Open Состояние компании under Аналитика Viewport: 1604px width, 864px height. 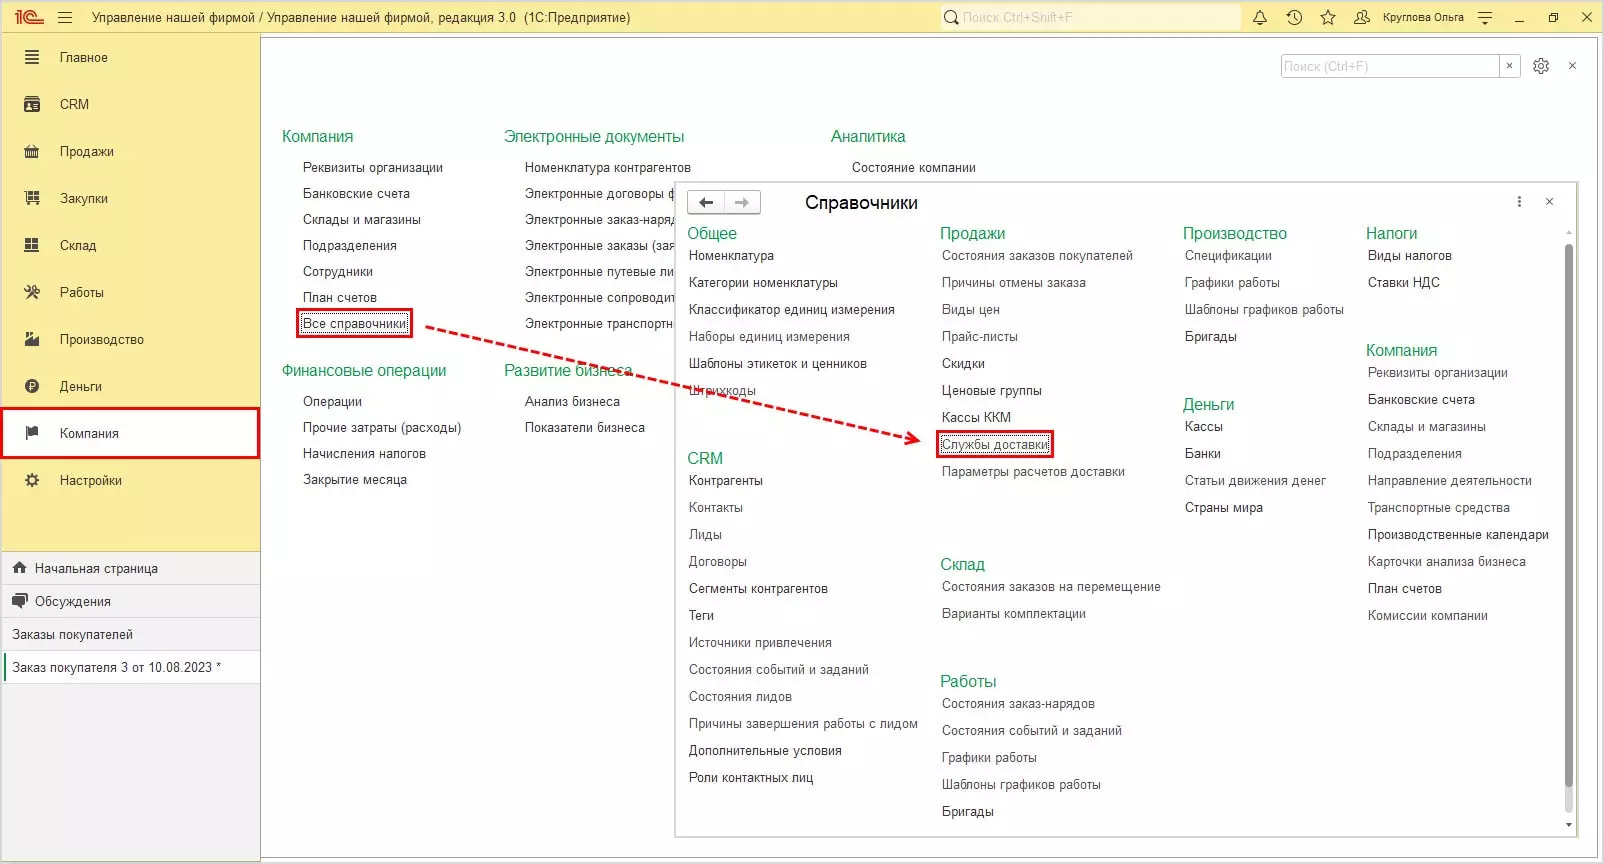[914, 167]
